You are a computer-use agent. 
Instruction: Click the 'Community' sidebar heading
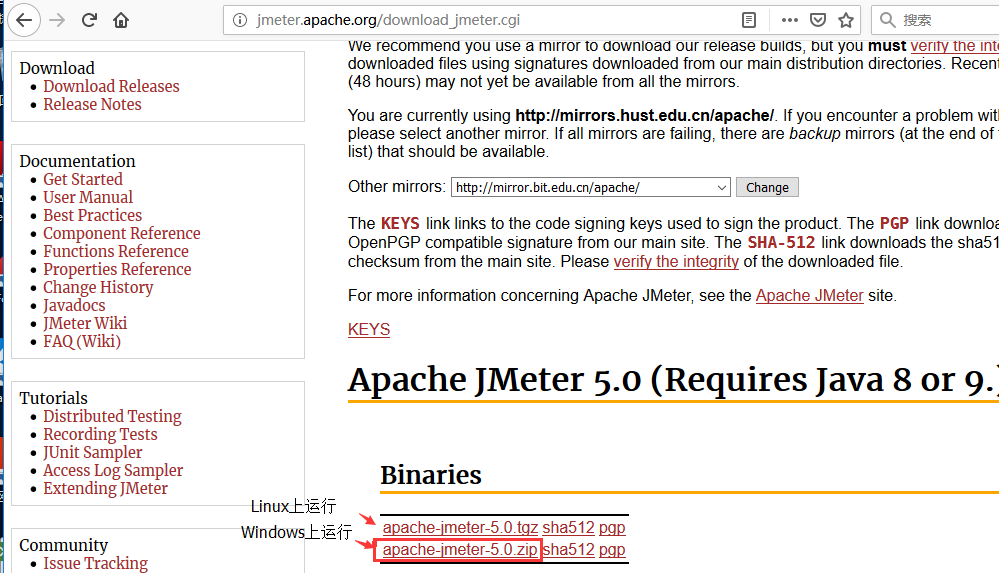[64, 545]
